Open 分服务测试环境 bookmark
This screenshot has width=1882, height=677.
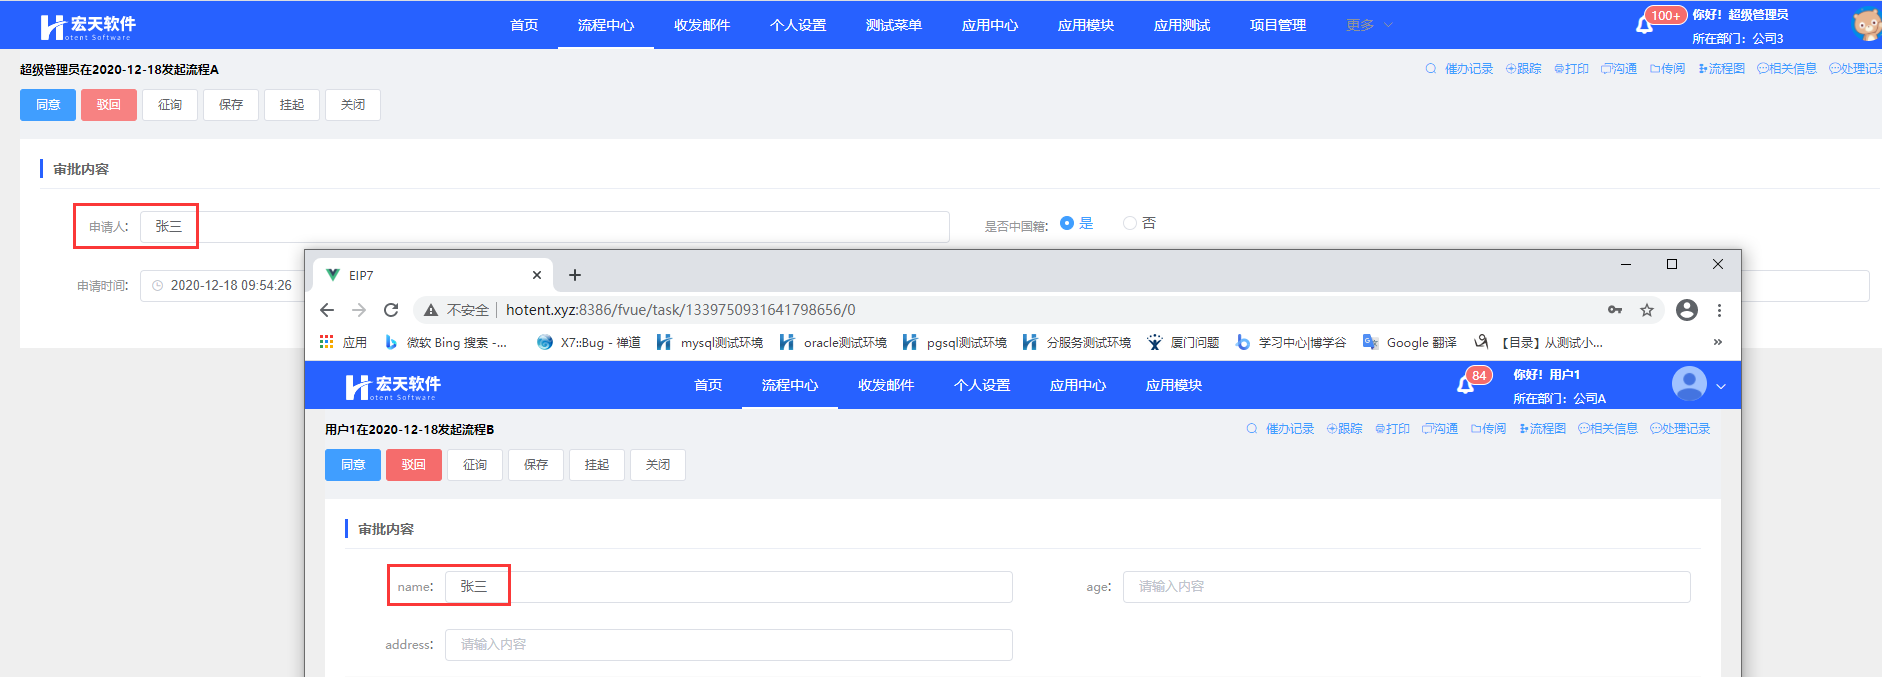[1077, 342]
